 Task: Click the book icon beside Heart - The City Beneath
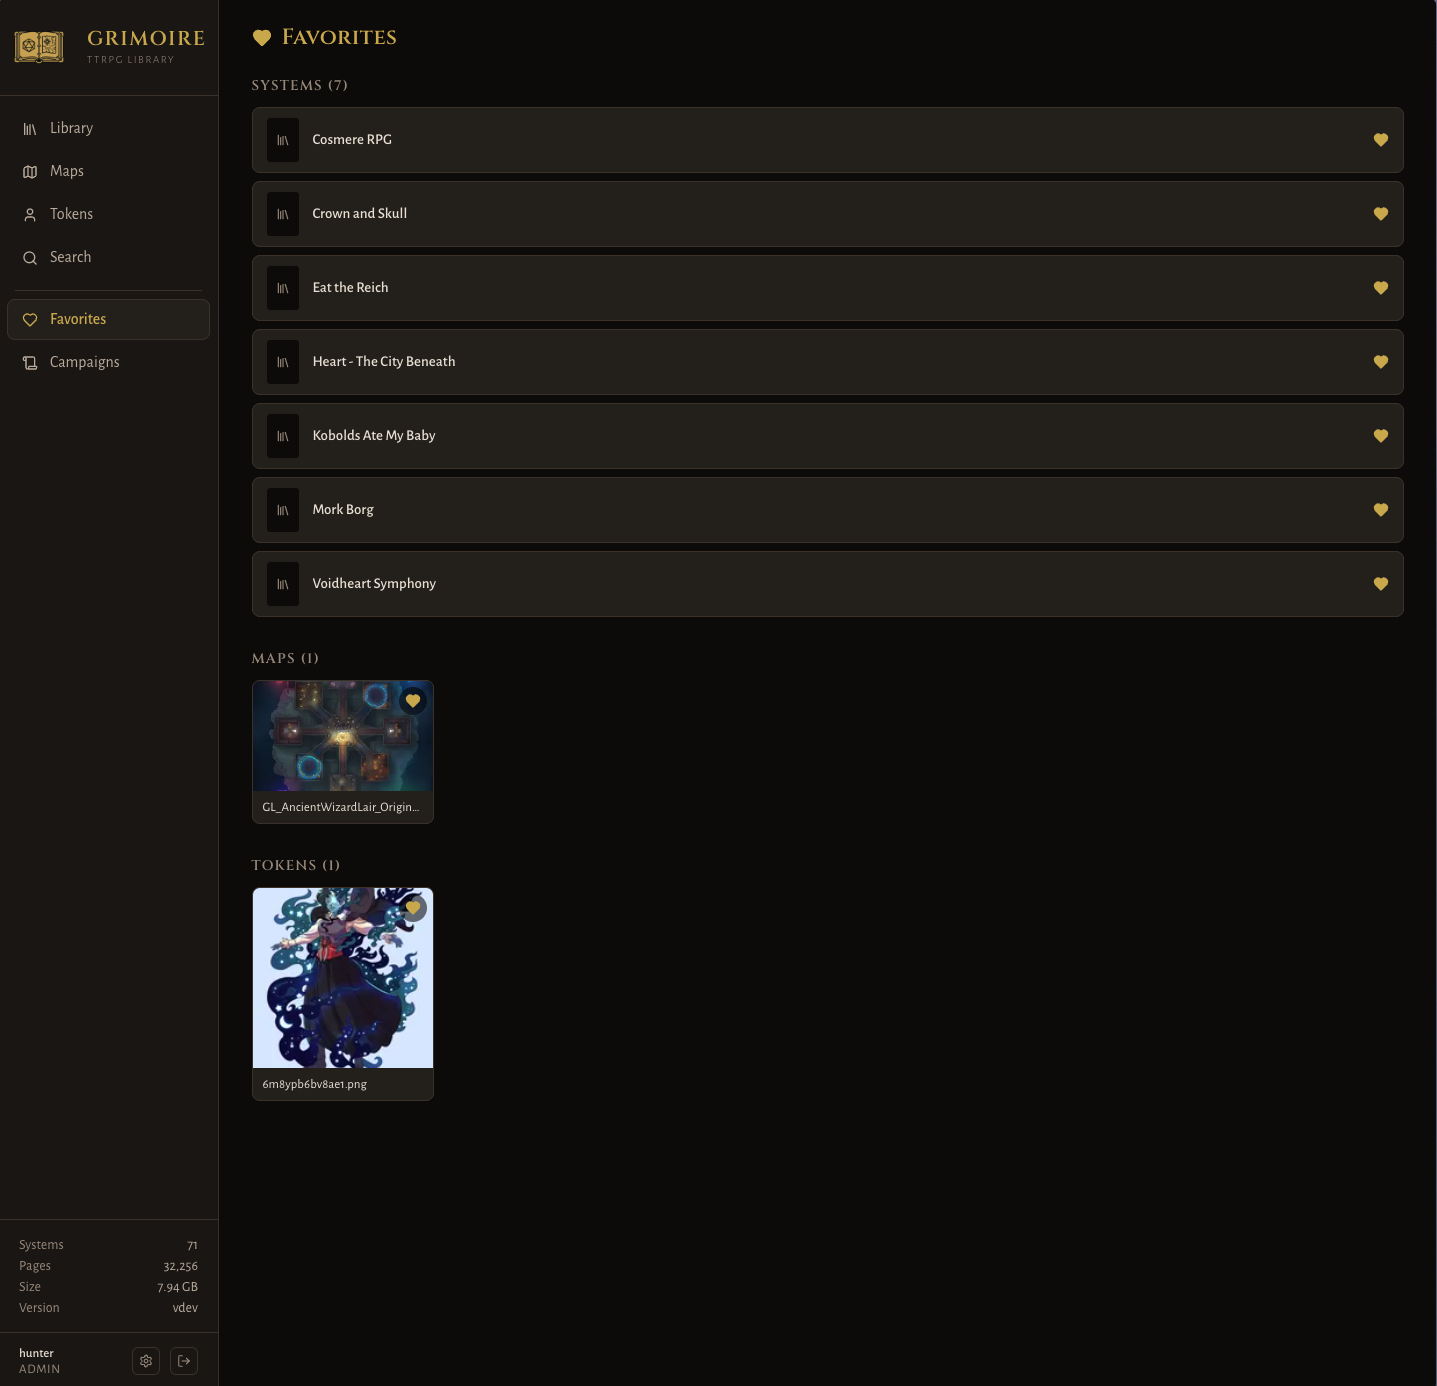click(283, 362)
